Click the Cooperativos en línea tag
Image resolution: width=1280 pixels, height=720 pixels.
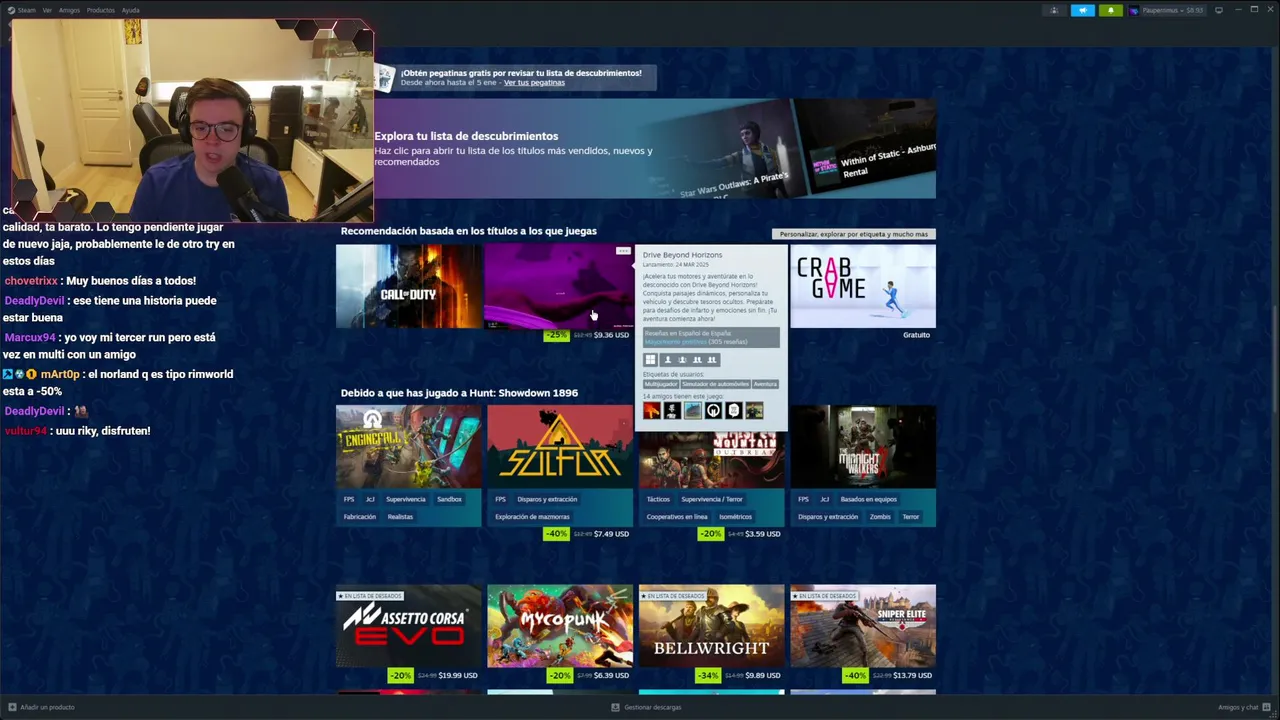click(677, 517)
